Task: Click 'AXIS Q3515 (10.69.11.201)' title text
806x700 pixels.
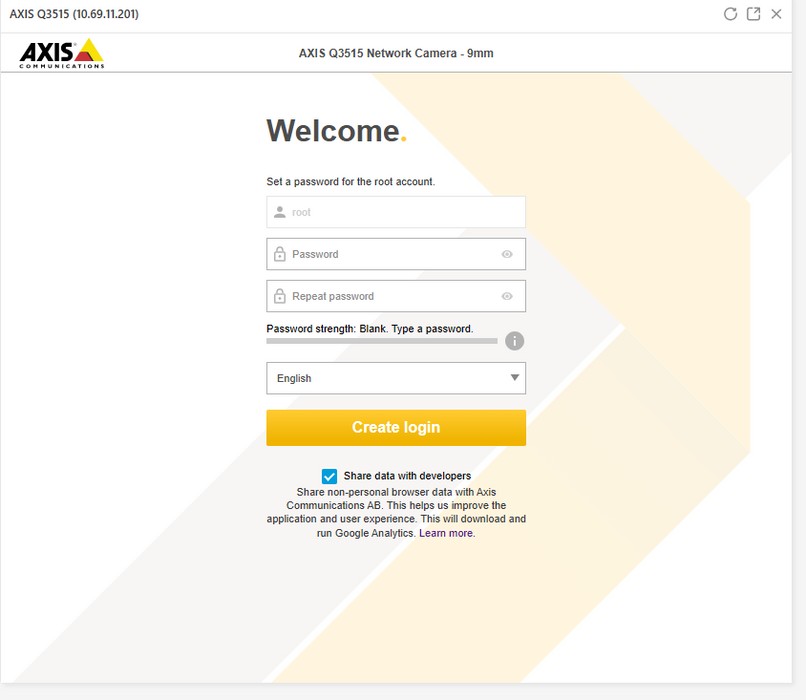Action: [74, 14]
